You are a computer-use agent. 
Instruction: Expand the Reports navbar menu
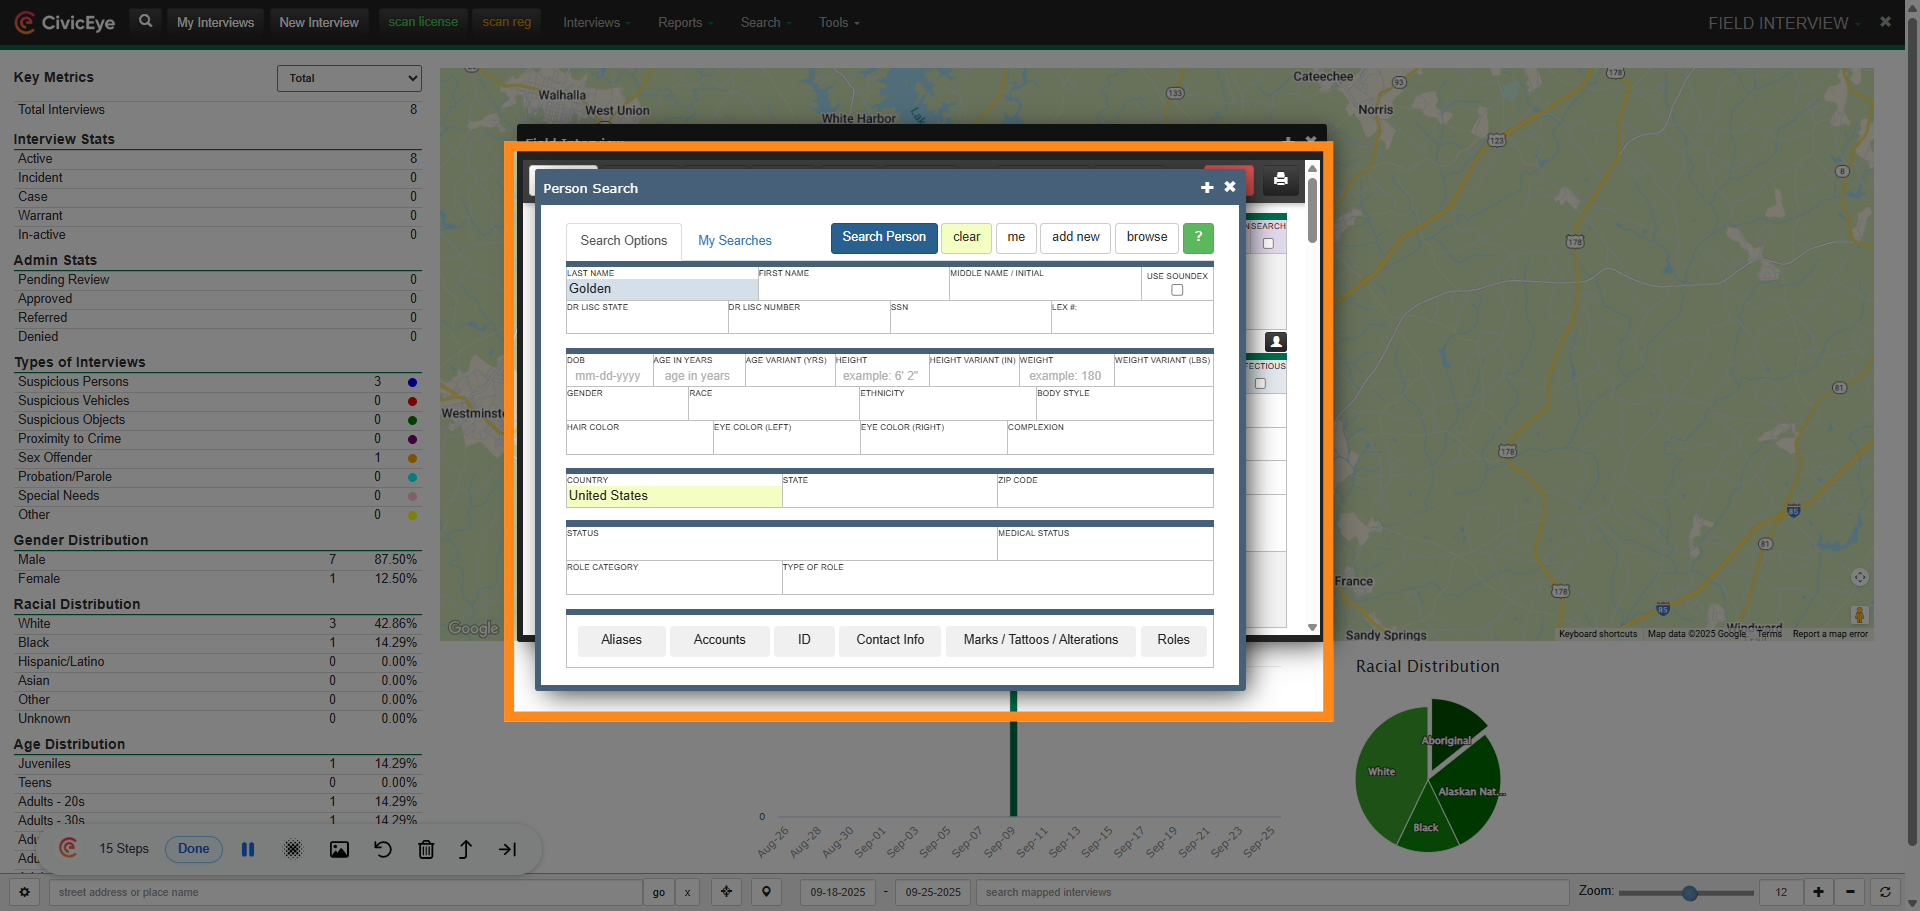(685, 22)
